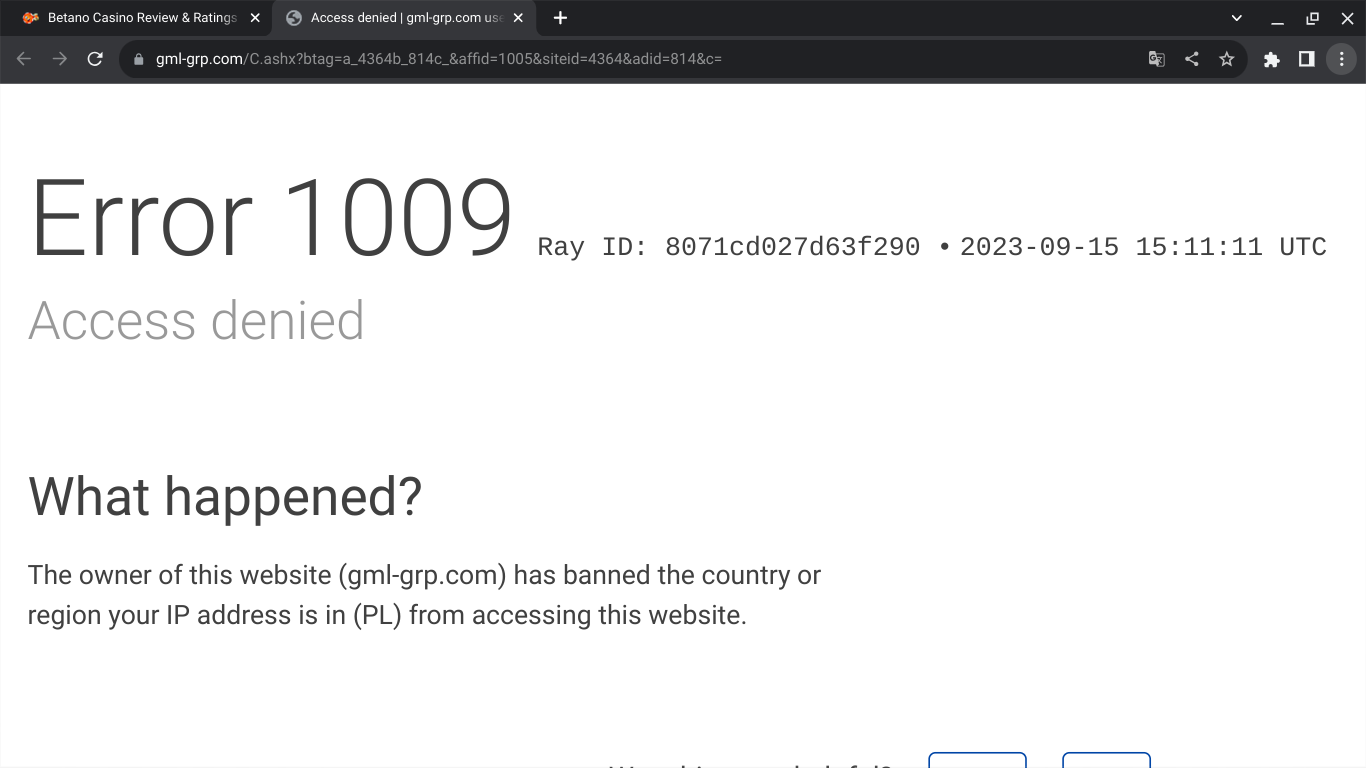Minimize the Chrome window

[1277, 18]
